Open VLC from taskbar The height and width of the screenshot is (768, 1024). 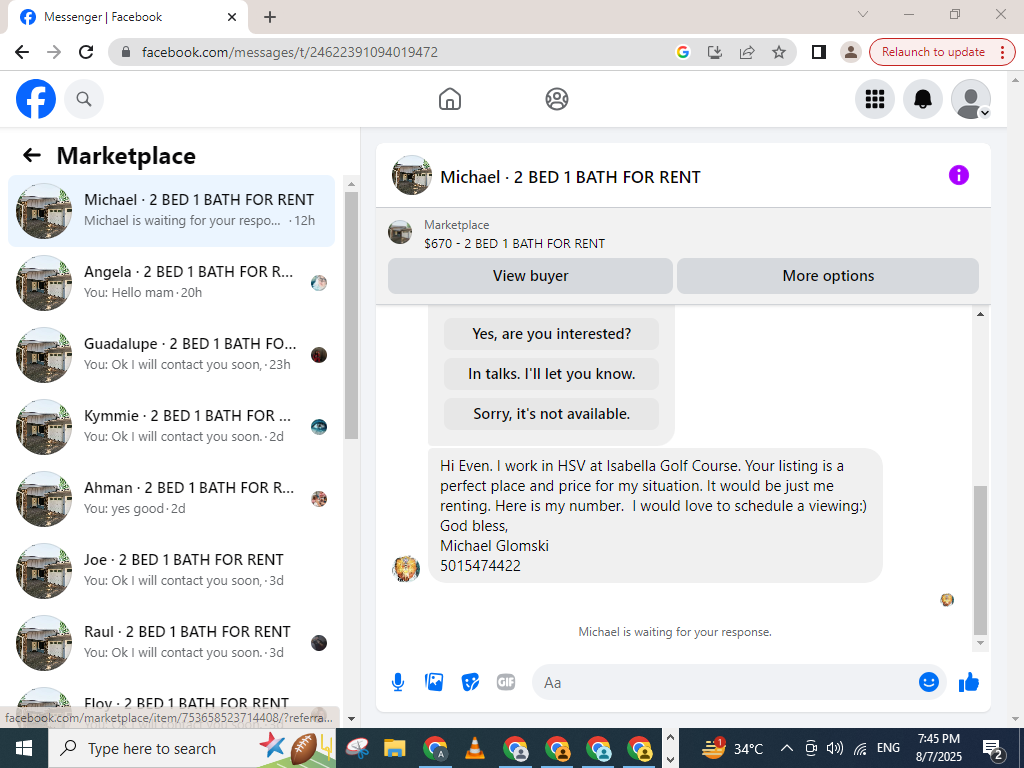475,748
